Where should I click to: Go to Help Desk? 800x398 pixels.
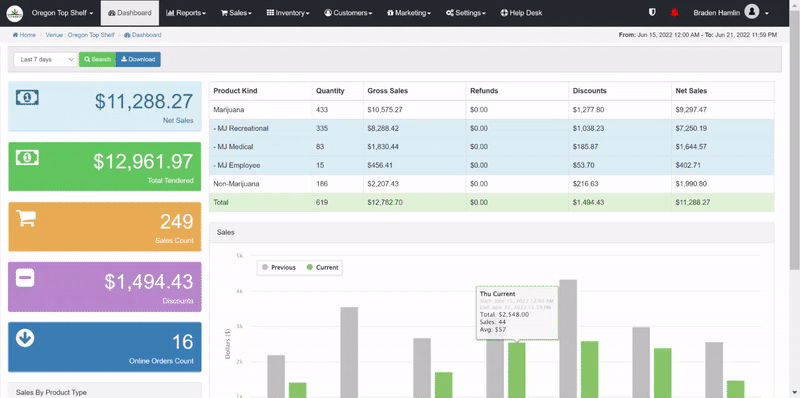pos(521,13)
